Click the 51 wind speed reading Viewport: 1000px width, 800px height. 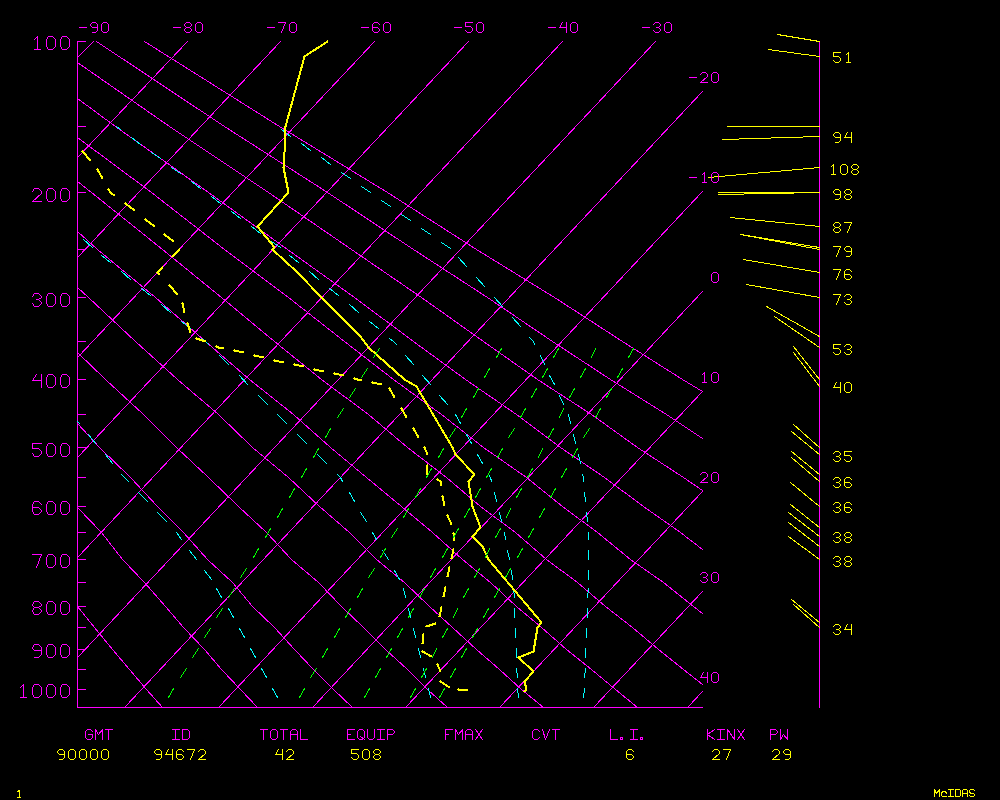click(x=842, y=58)
